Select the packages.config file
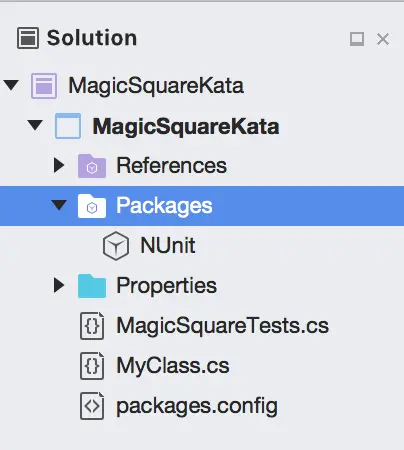 [197, 406]
